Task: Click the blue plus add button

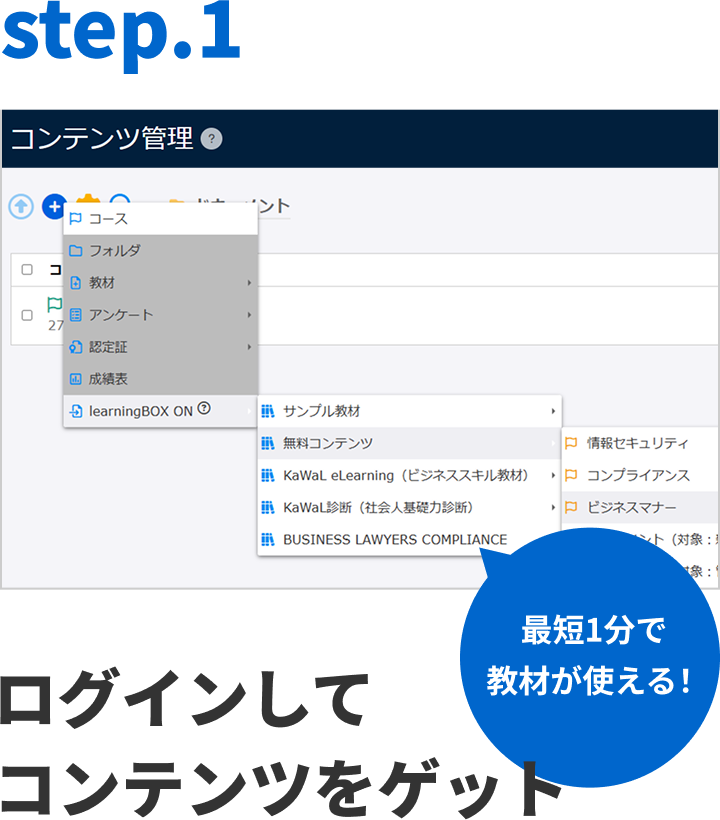Action: coord(54,206)
